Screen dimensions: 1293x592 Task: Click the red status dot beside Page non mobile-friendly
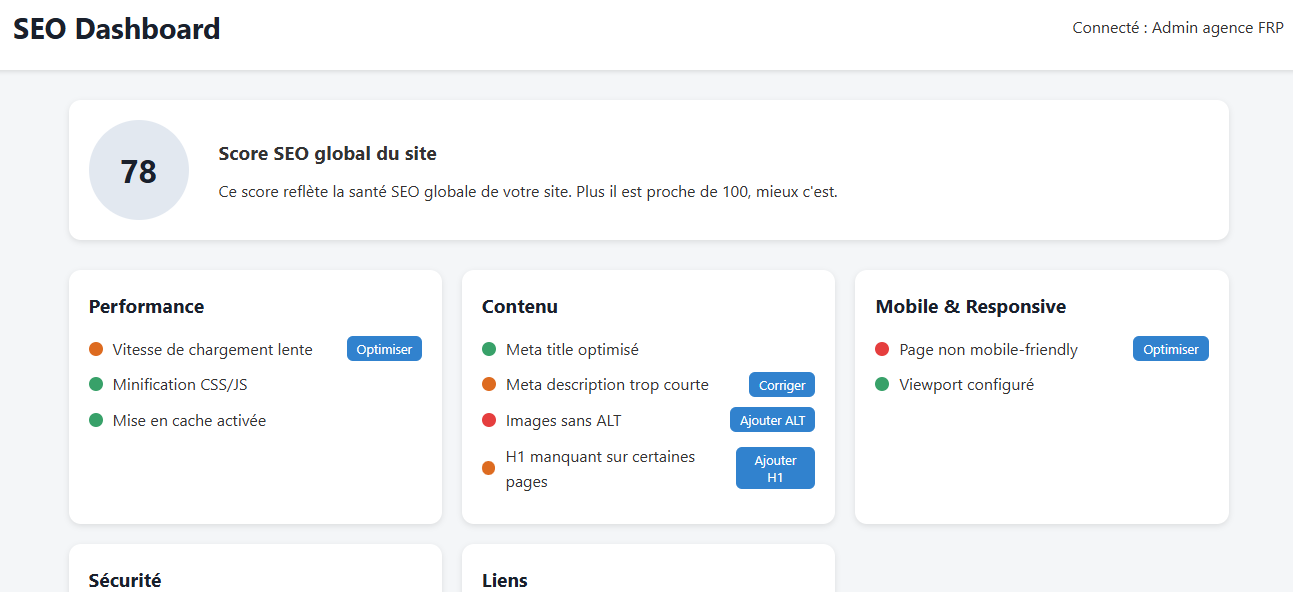[x=881, y=349]
